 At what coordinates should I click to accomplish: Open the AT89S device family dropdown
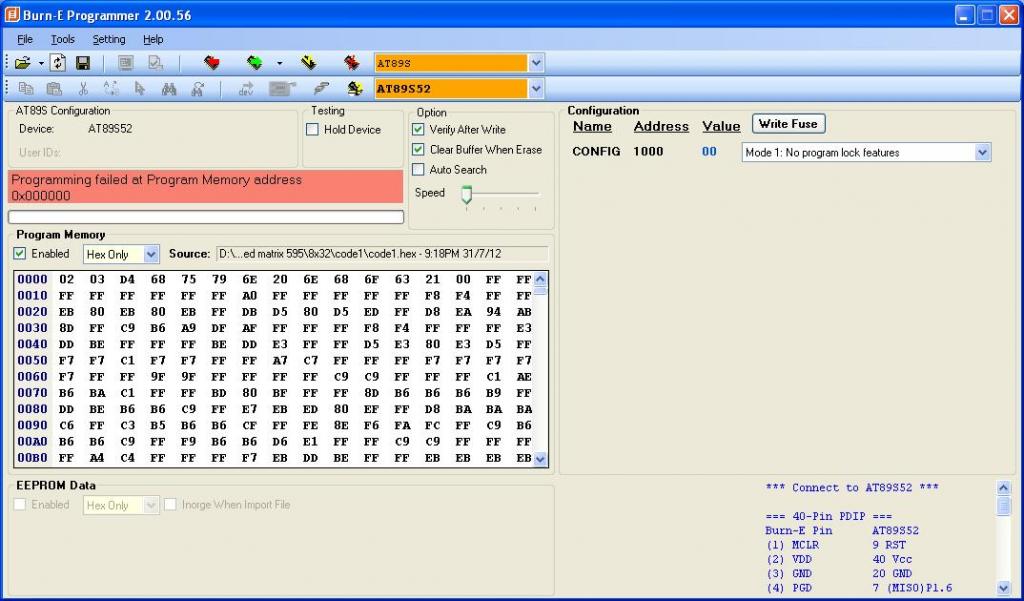(x=536, y=63)
